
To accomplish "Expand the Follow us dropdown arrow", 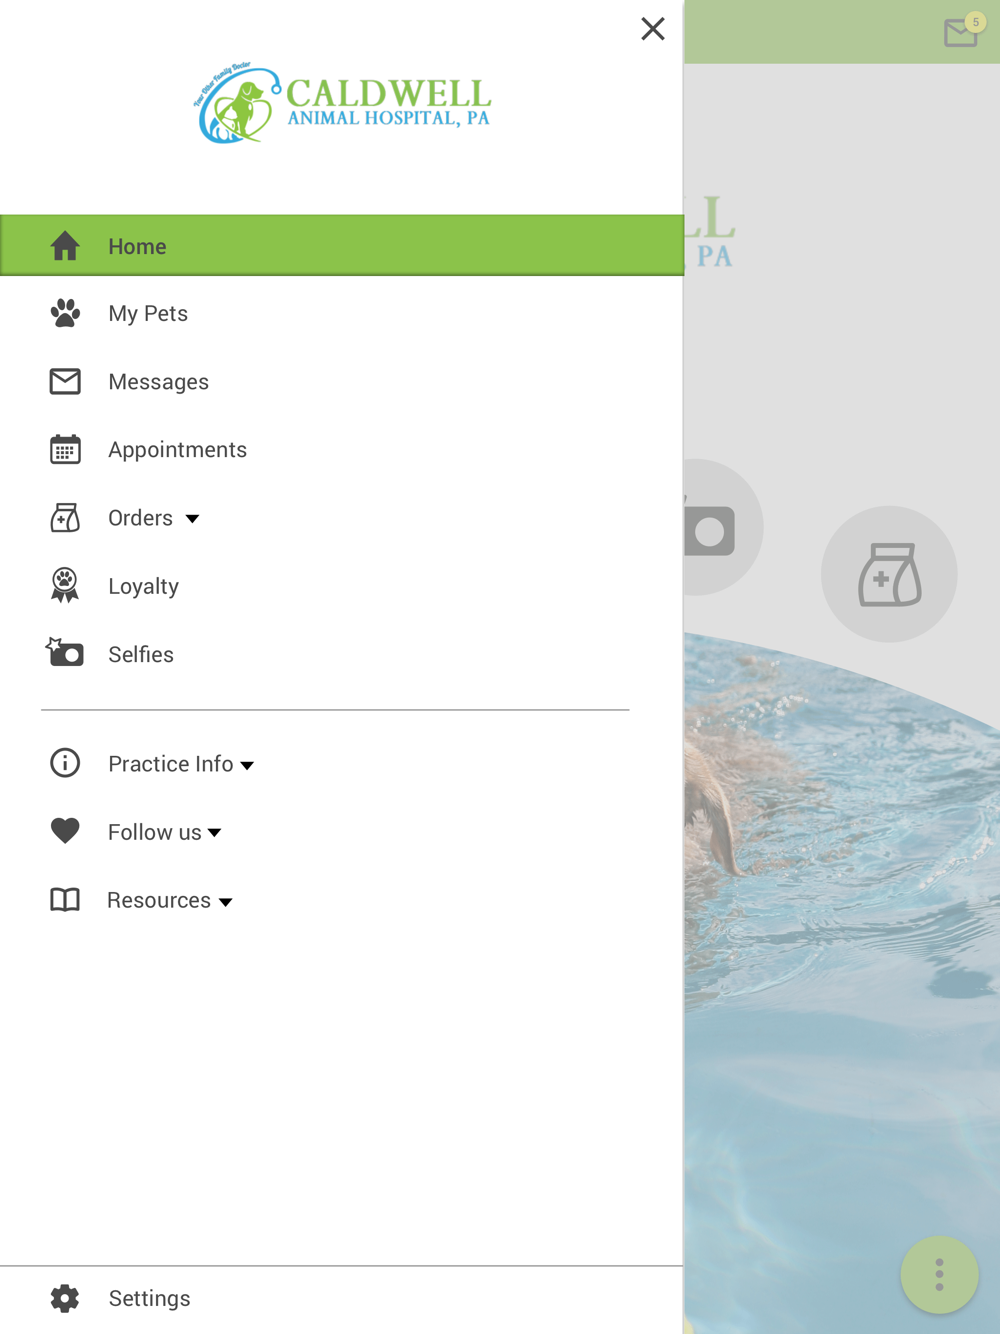I will click(215, 833).
